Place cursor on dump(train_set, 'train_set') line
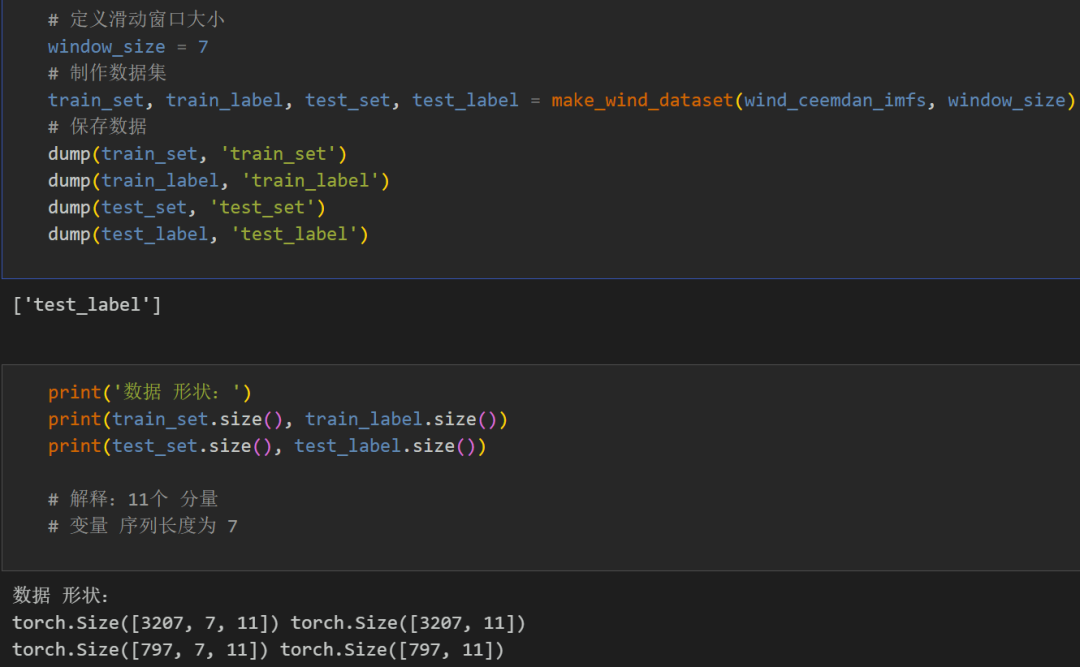The image size is (1080, 667). [x=197, y=154]
